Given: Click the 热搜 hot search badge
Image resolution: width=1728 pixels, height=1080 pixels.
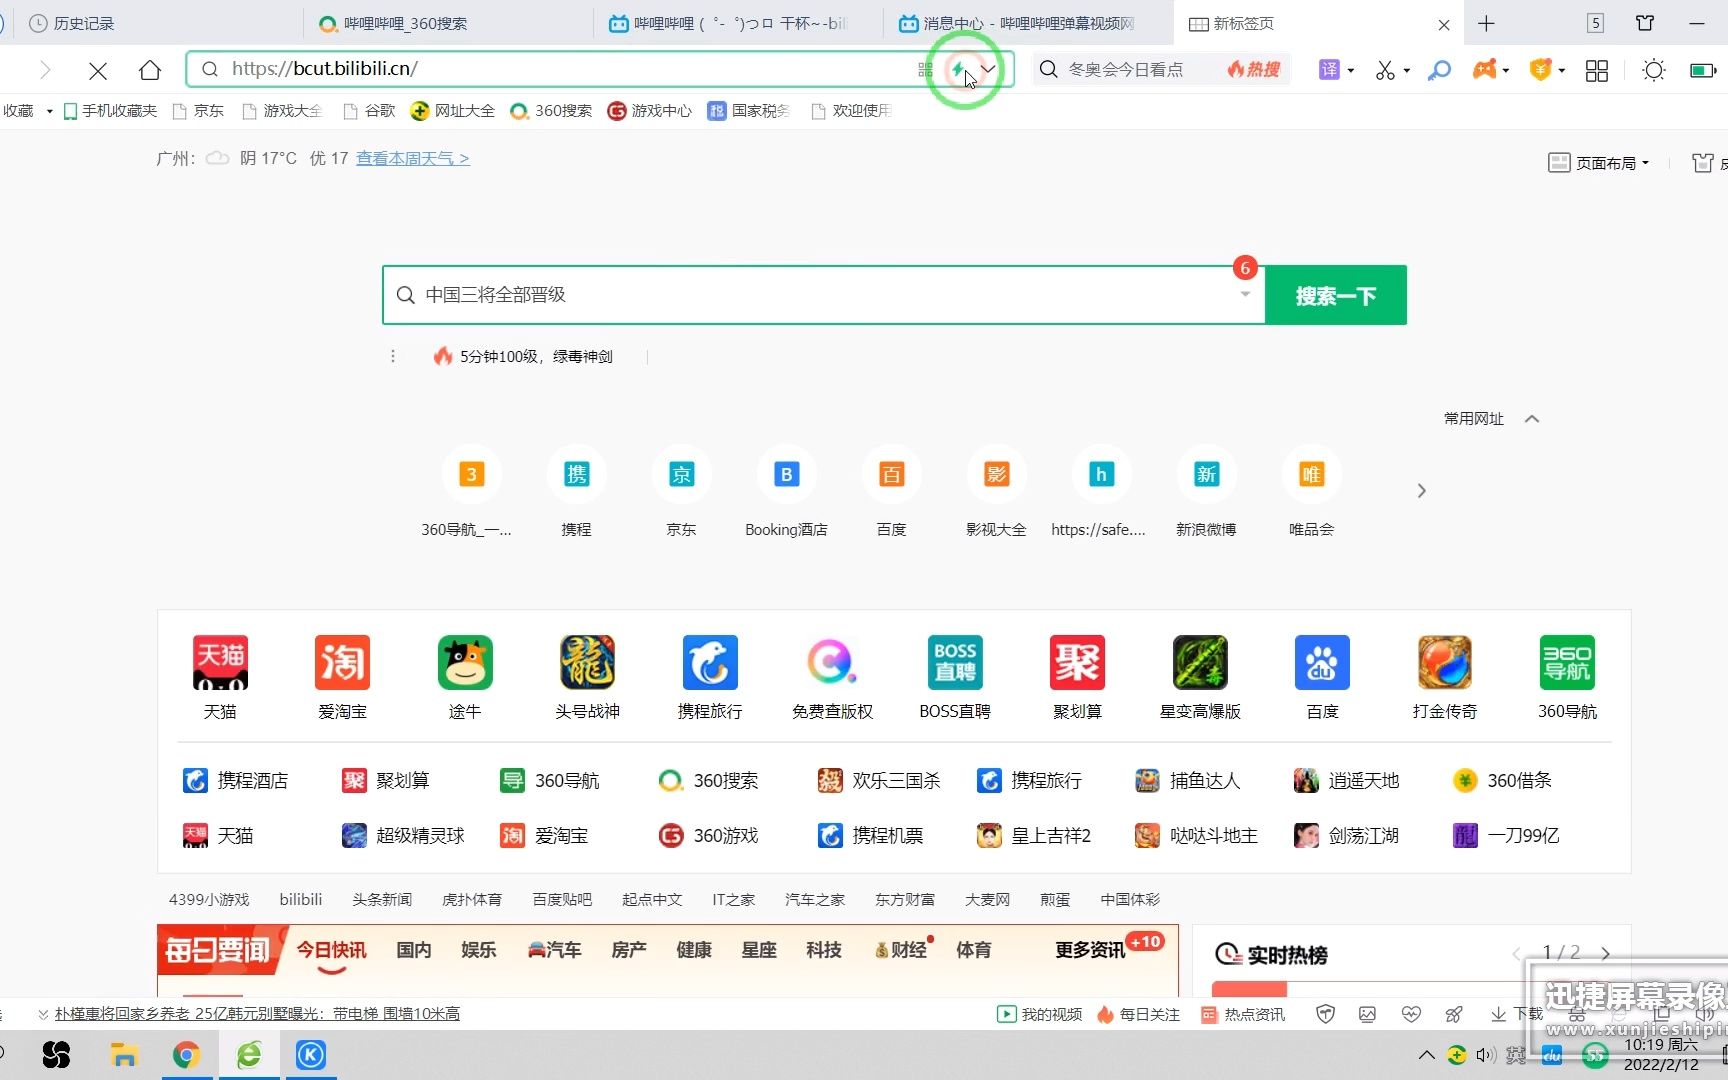Looking at the screenshot, I should [x=1254, y=69].
